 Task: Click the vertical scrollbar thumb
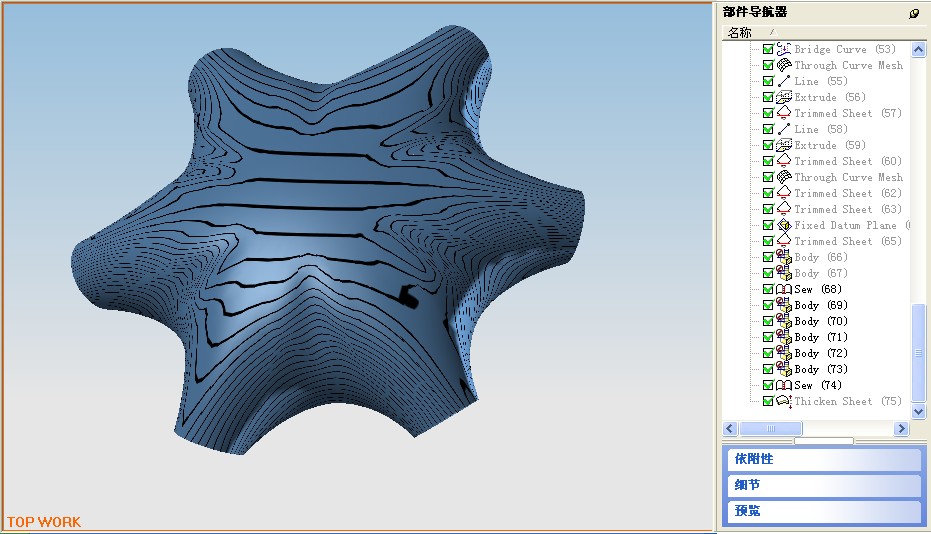[x=919, y=353]
